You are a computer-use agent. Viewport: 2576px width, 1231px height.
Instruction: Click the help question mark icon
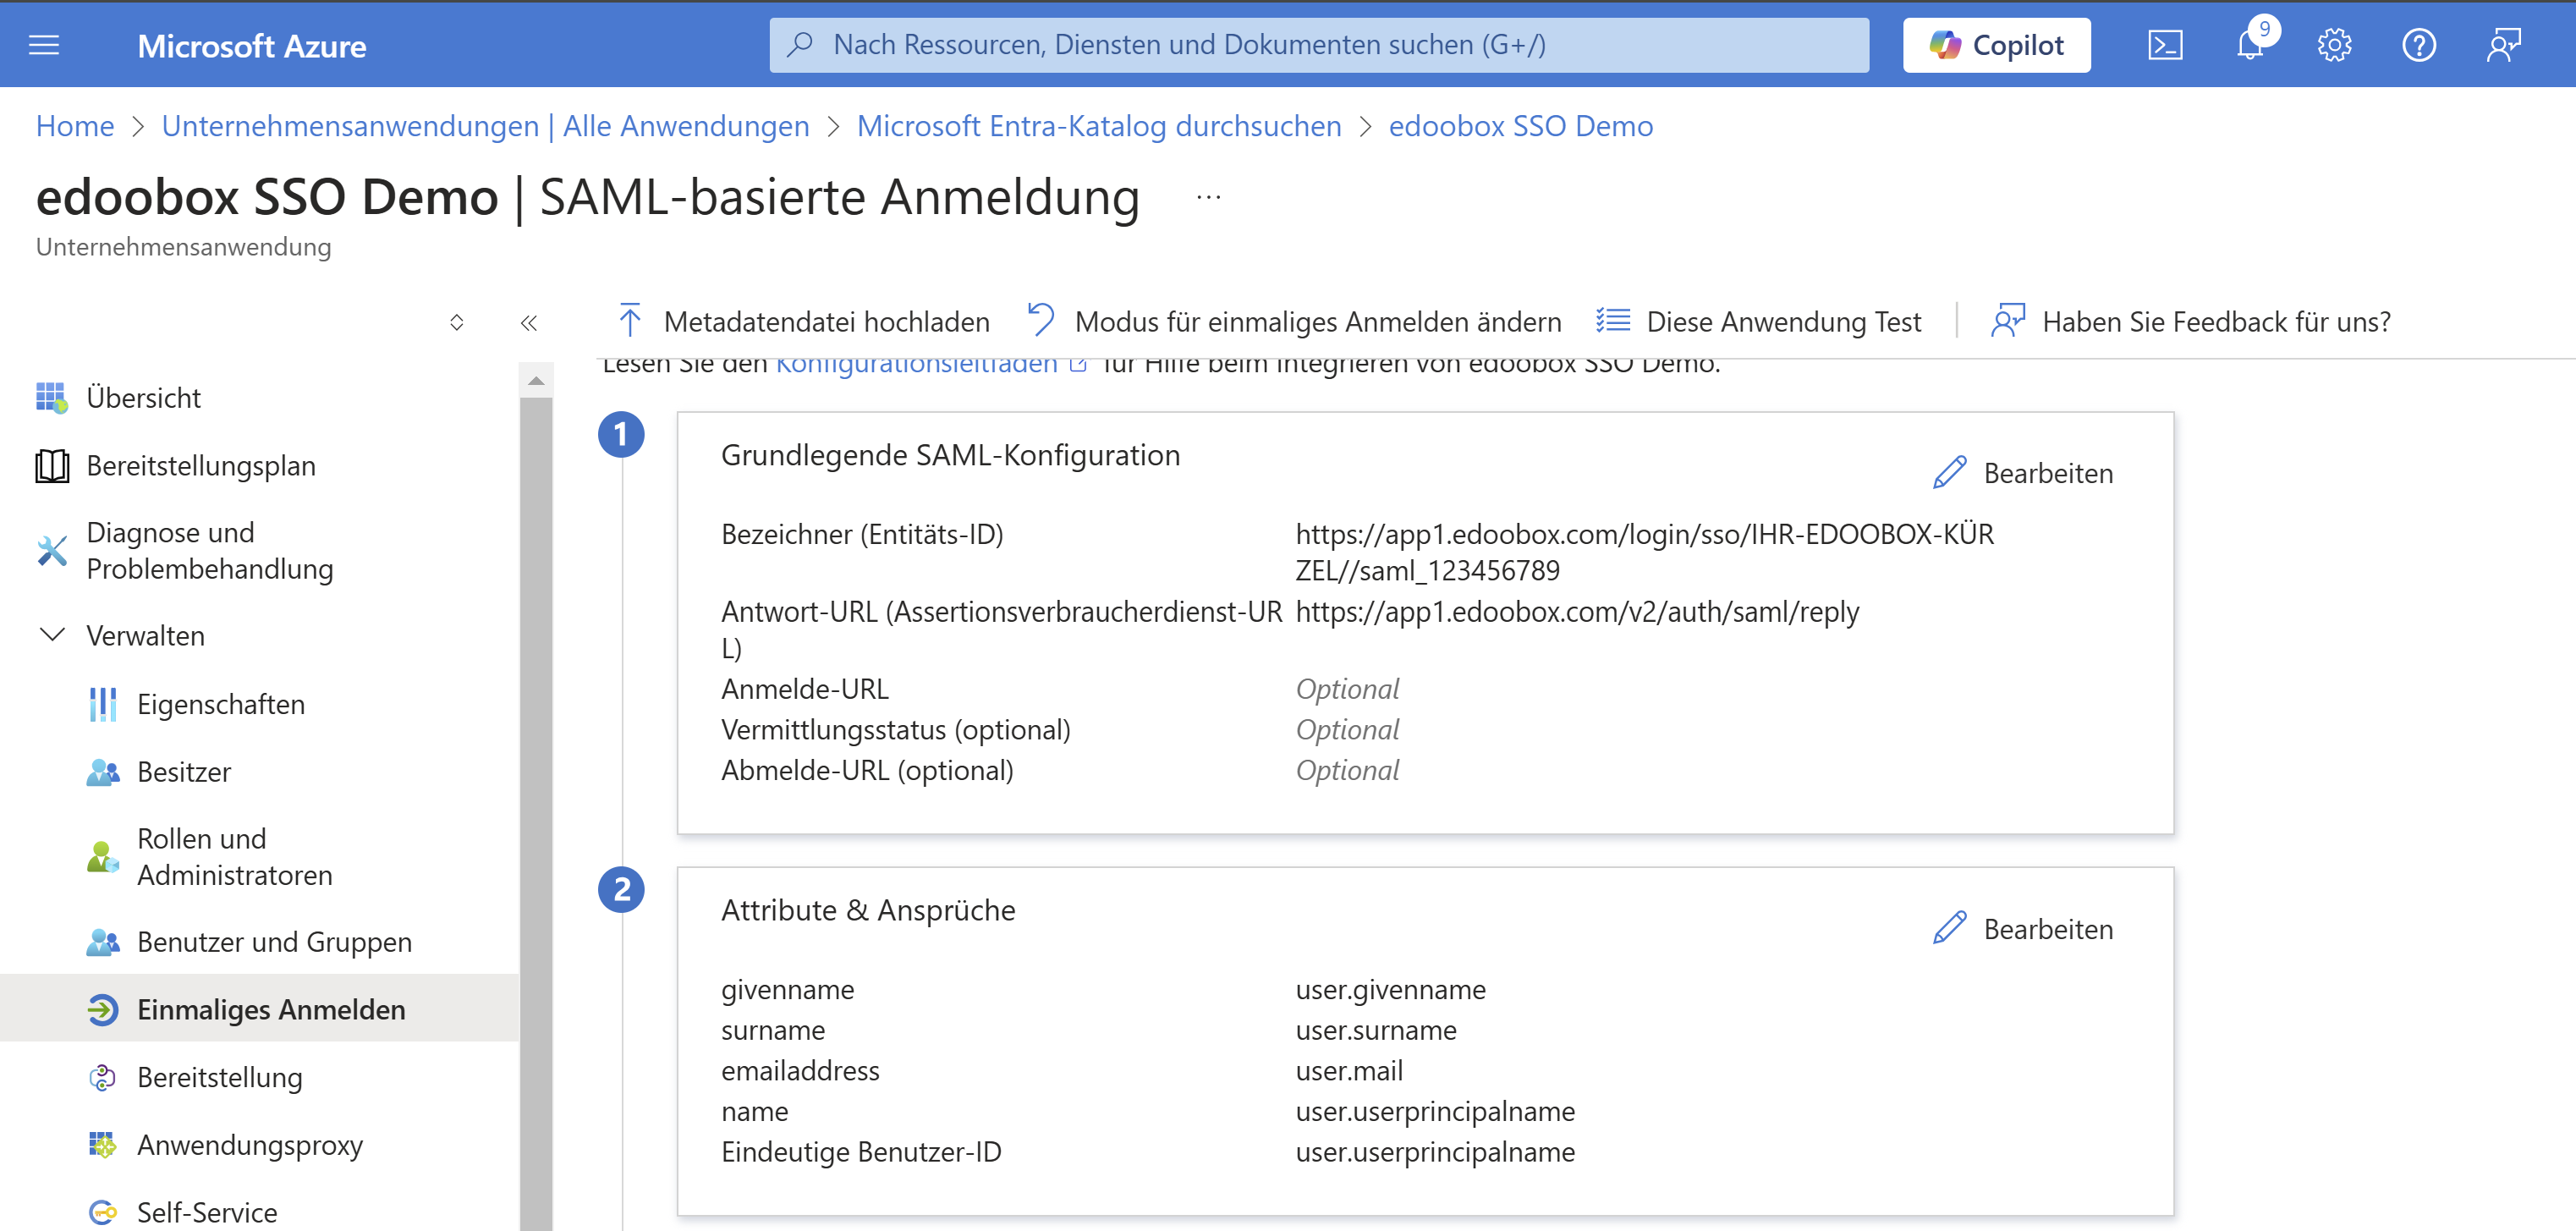point(2418,45)
